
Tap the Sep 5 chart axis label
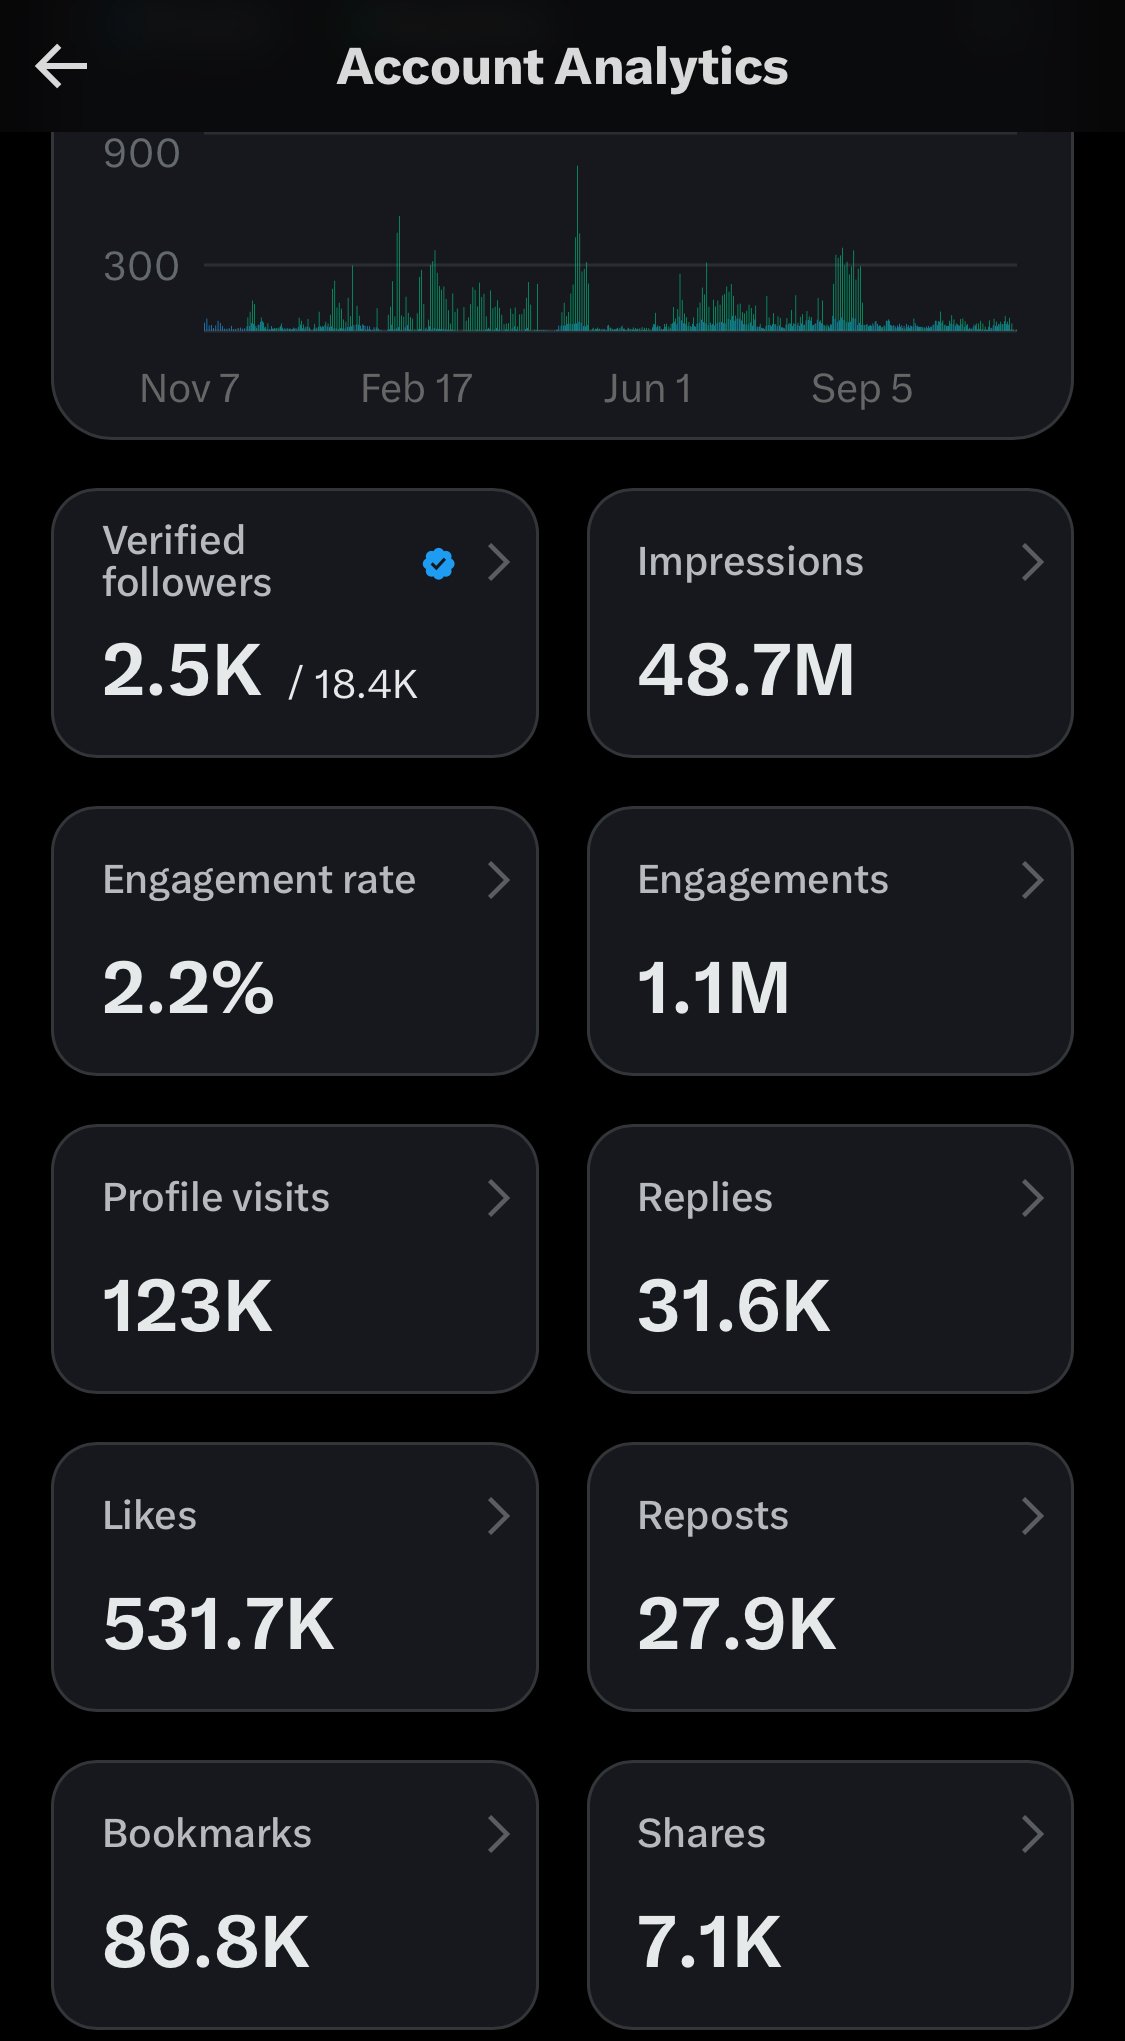point(861,389)
